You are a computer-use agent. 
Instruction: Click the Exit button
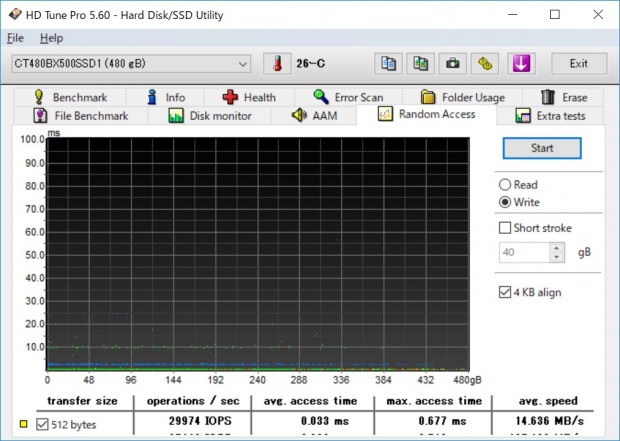579,64
